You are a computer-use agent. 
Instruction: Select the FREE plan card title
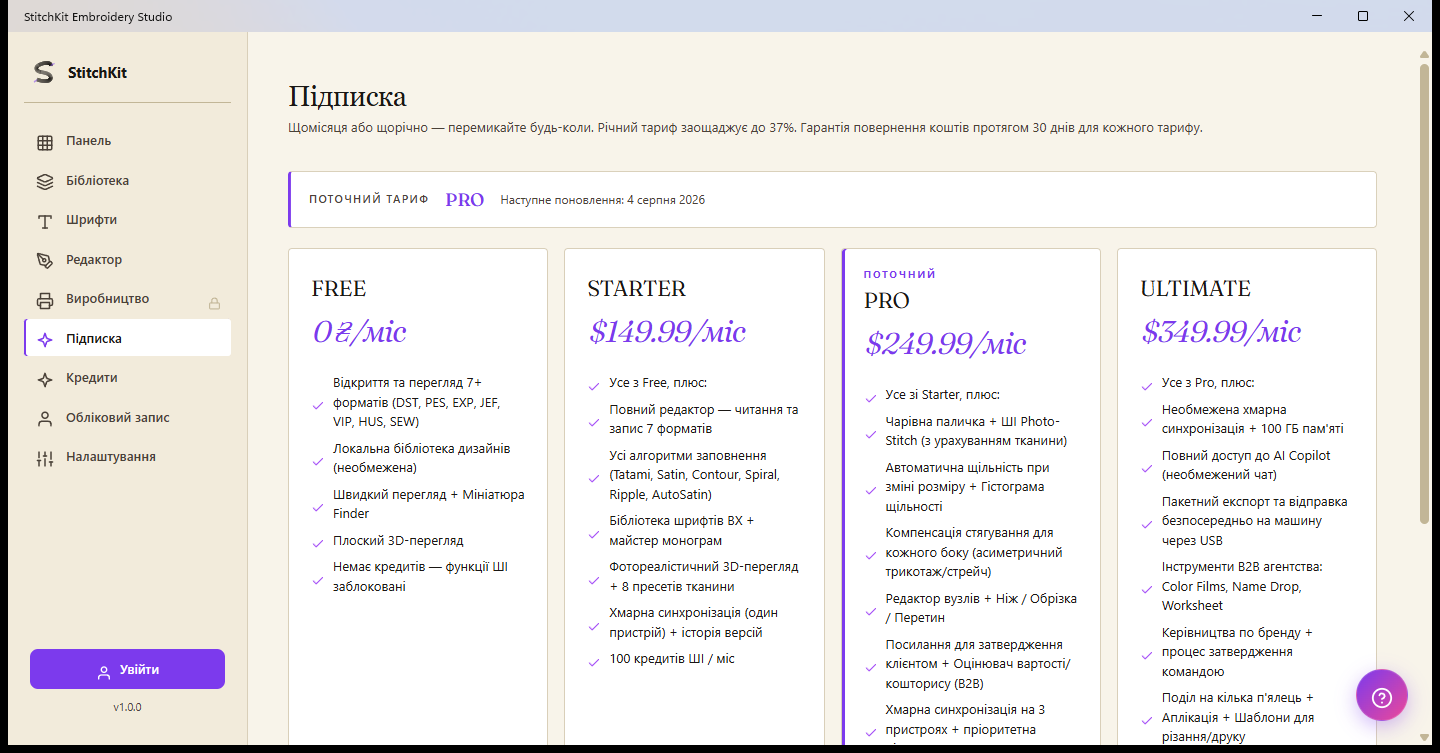coord(339,289)
